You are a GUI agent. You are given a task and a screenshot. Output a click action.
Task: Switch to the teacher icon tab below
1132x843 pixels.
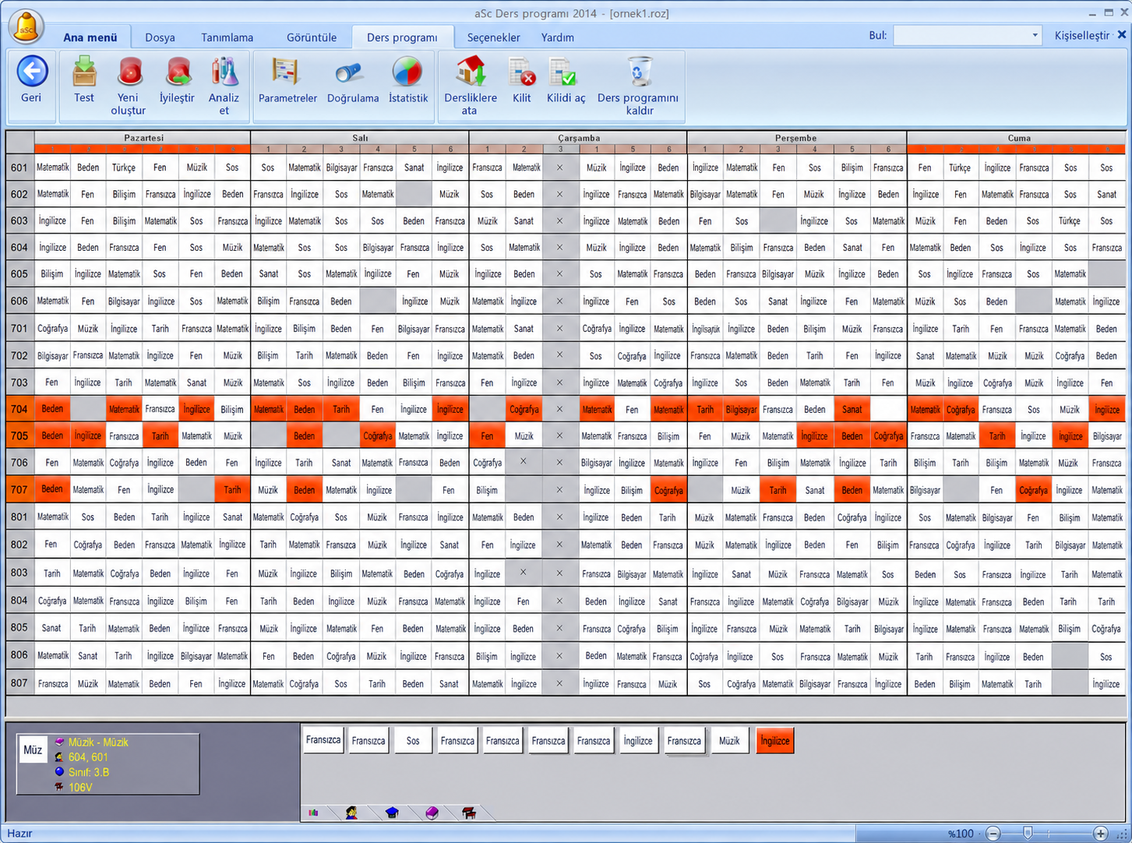[352, 813]
